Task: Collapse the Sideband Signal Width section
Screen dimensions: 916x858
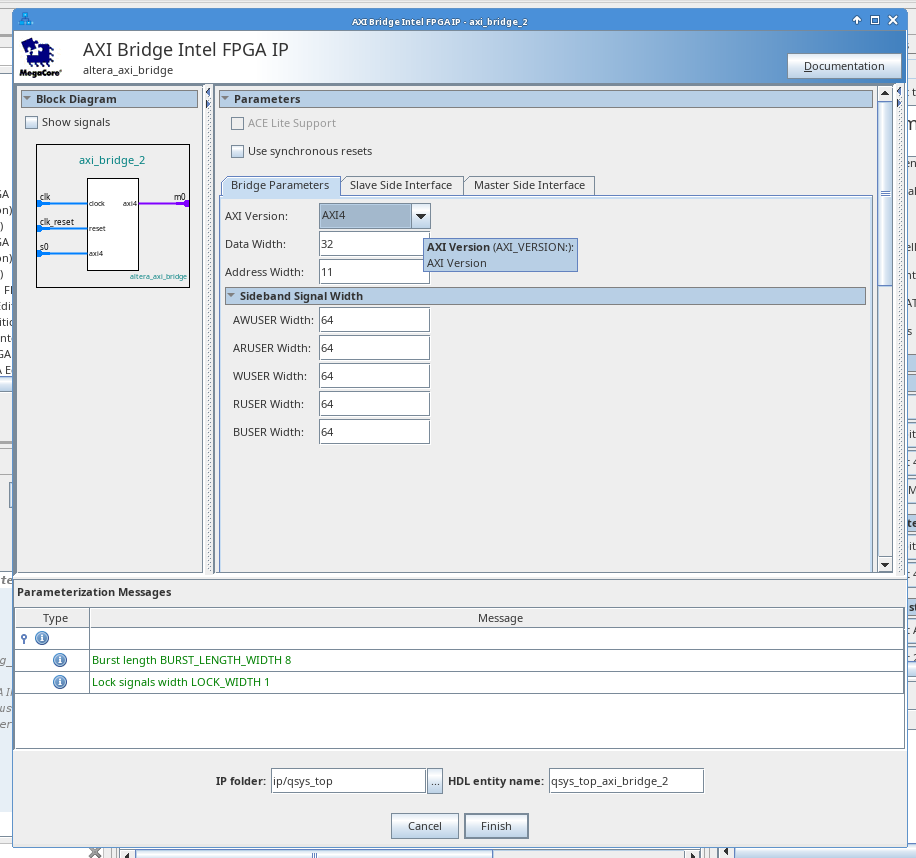Action: [x=232, y=296]
